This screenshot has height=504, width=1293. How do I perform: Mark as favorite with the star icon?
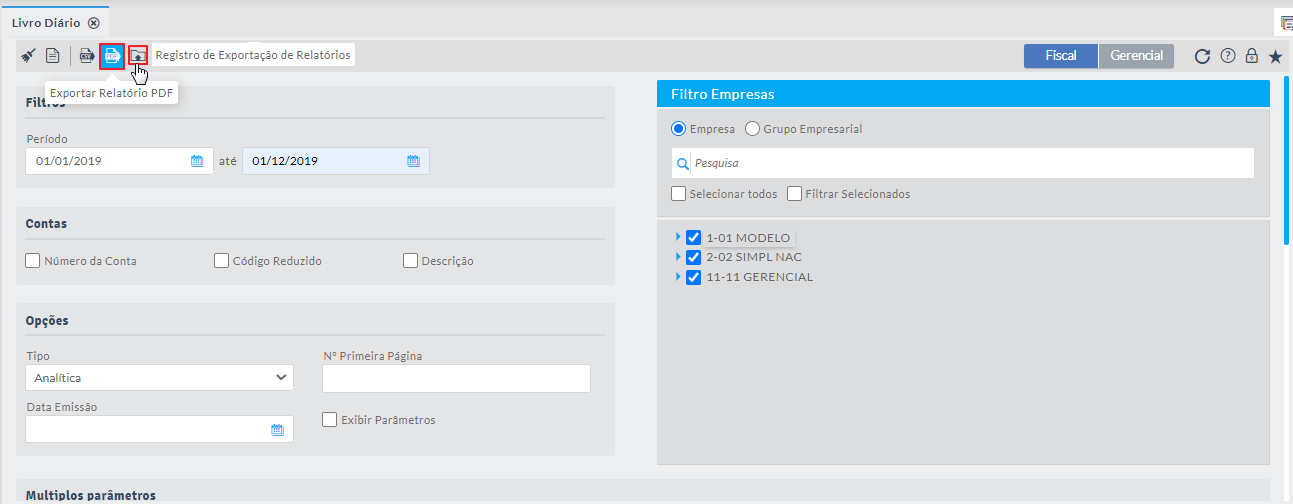point(1275,57)
